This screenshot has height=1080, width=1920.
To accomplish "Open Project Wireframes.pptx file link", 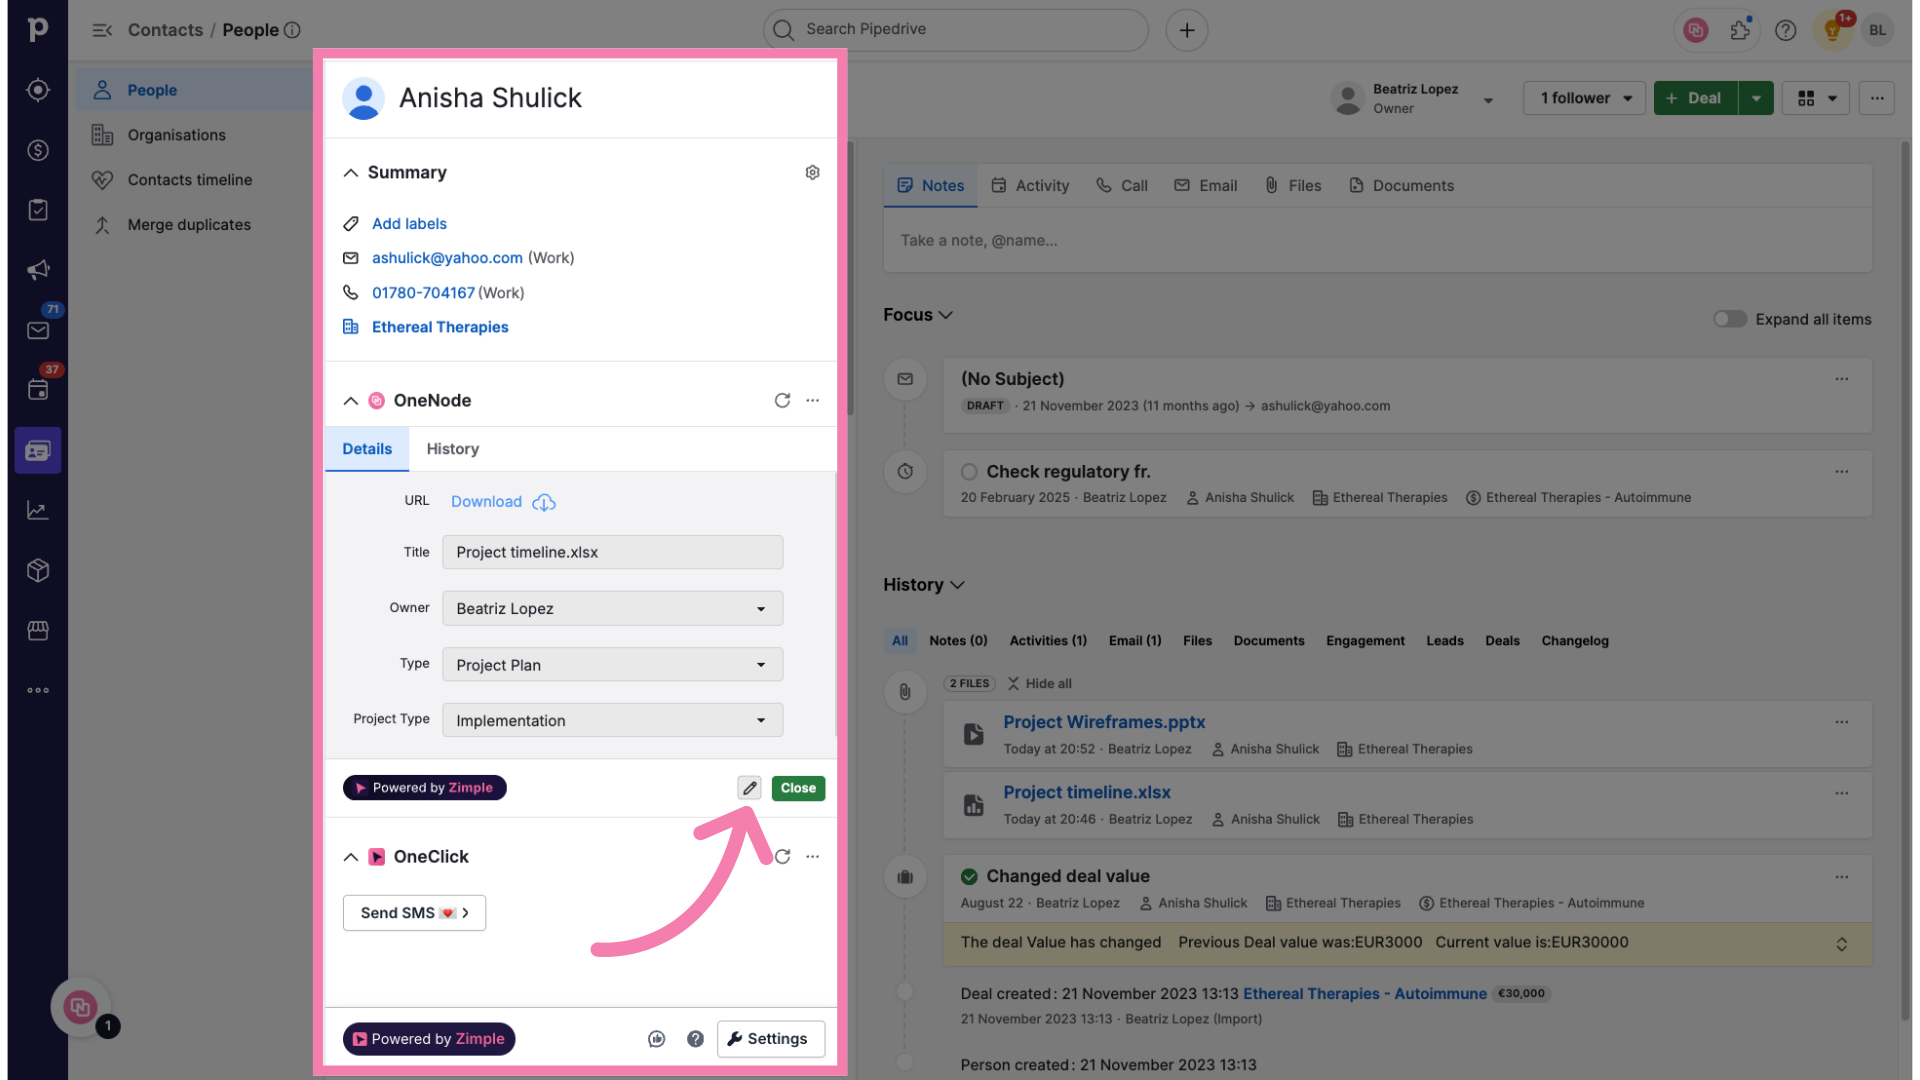I will click(1104, 721).
